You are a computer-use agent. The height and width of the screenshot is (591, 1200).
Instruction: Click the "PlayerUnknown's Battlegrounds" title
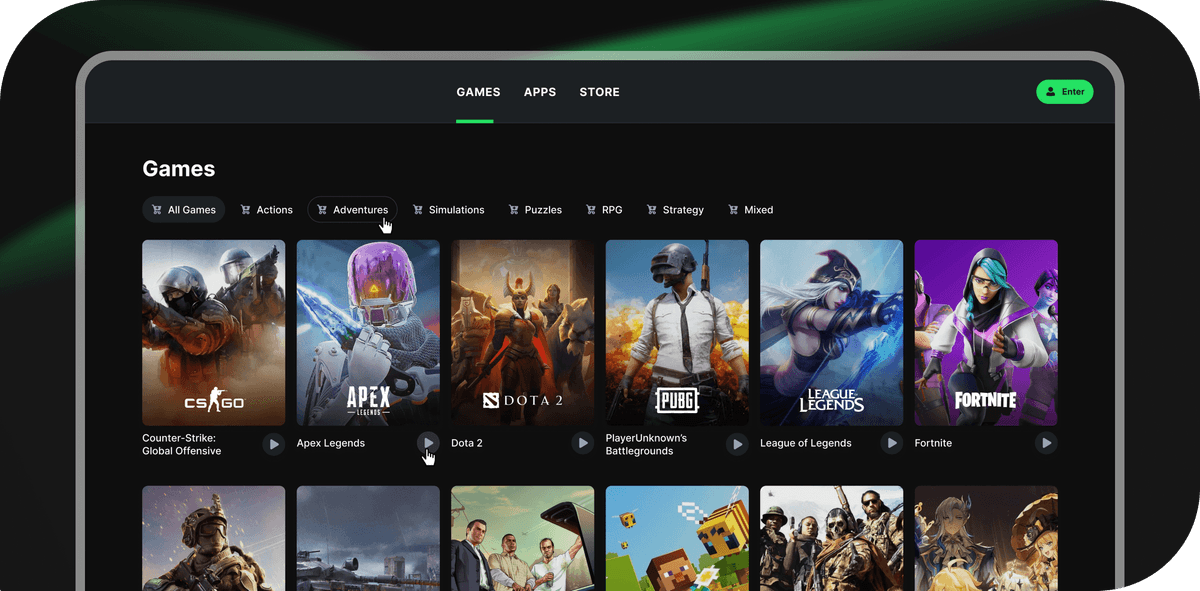pos(646,444)
